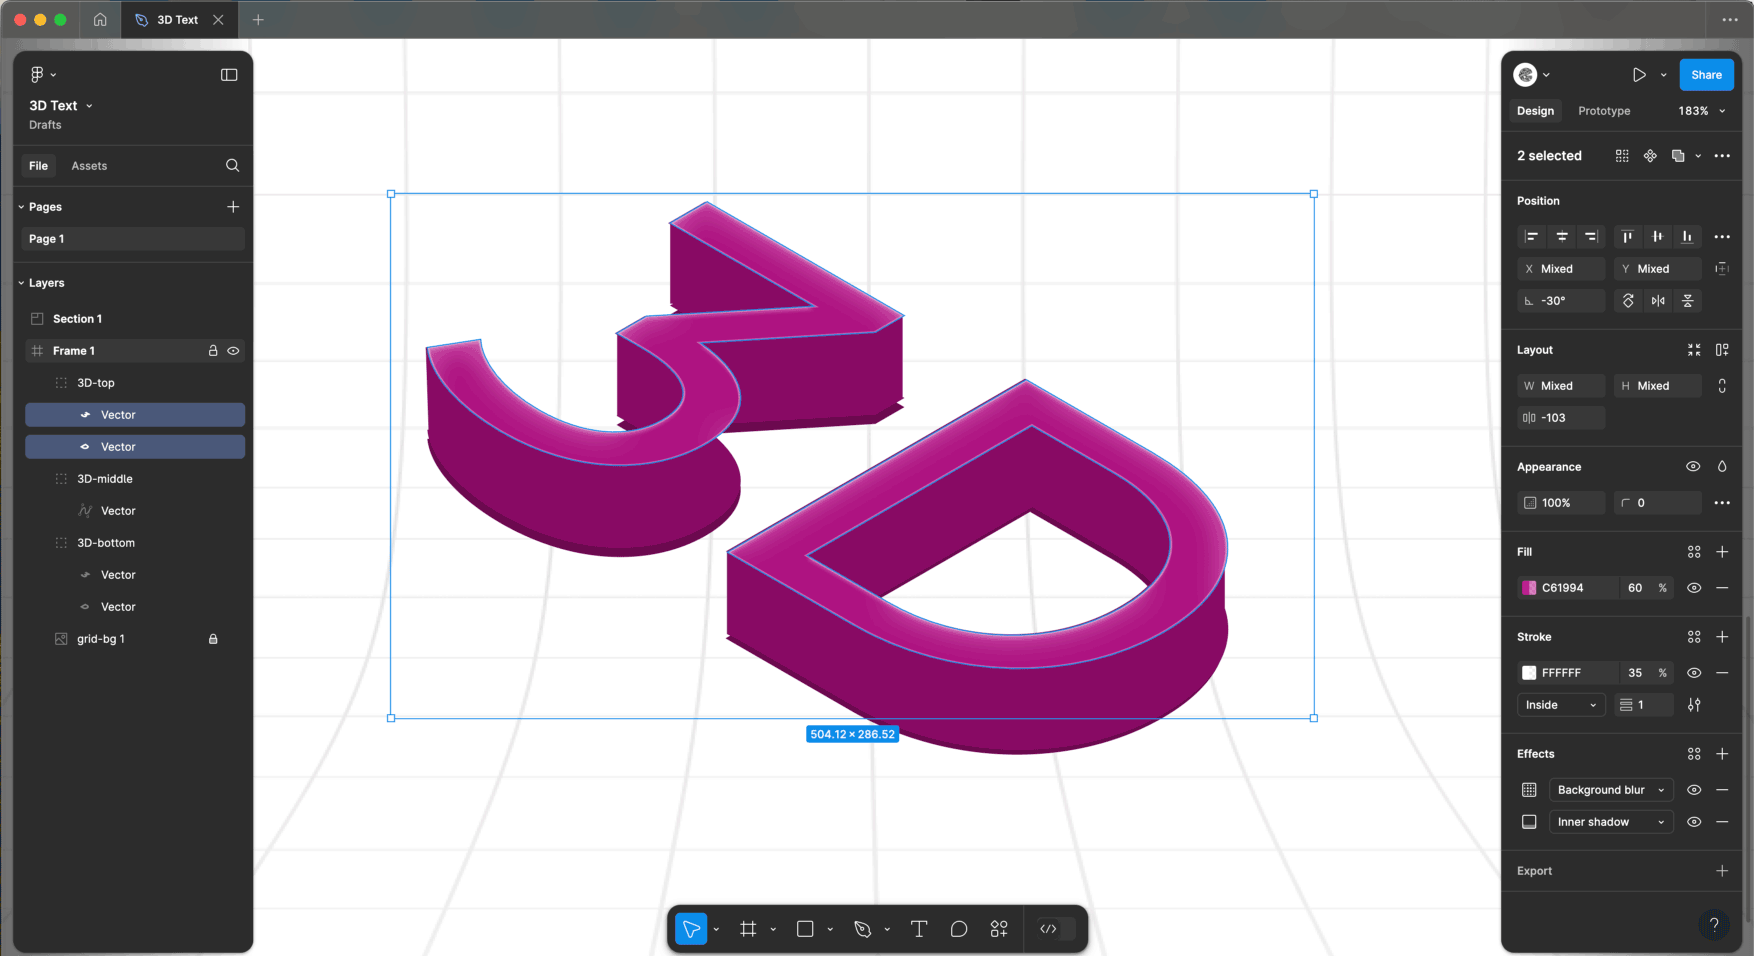The width and height of the screenshot is (1754, 956).
Task: Collapse the Layers section
Action: pos(22,283)
